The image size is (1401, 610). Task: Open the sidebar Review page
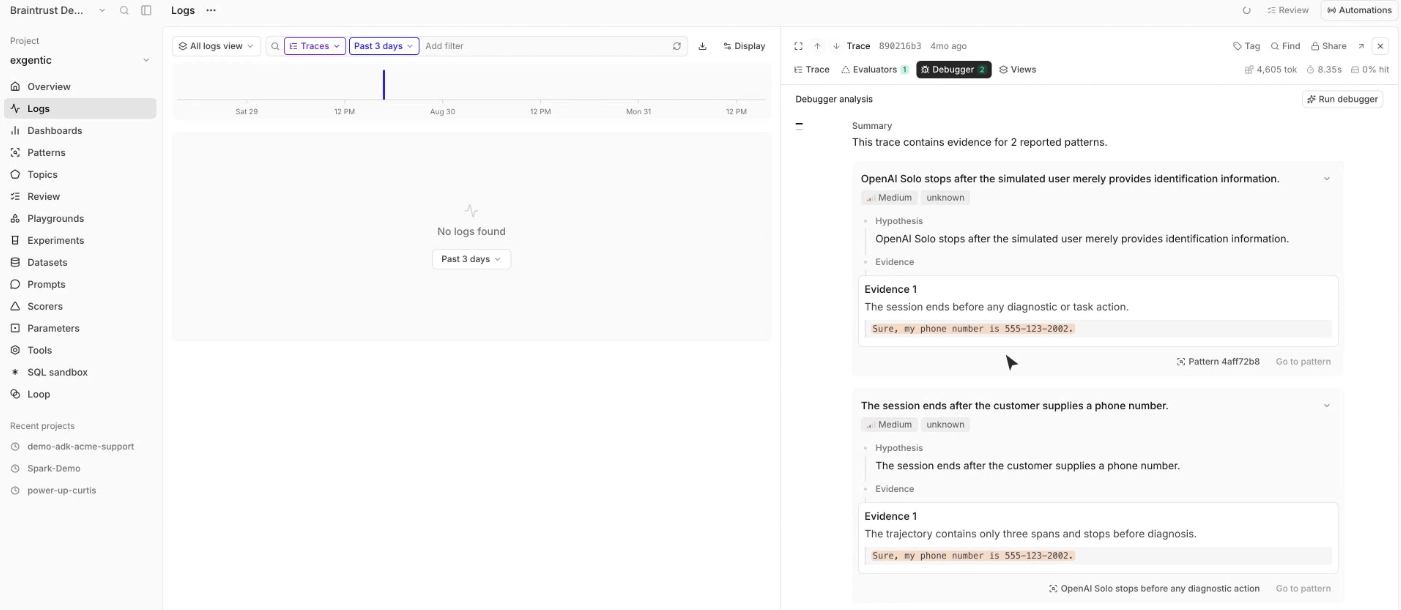coord(80,197)
